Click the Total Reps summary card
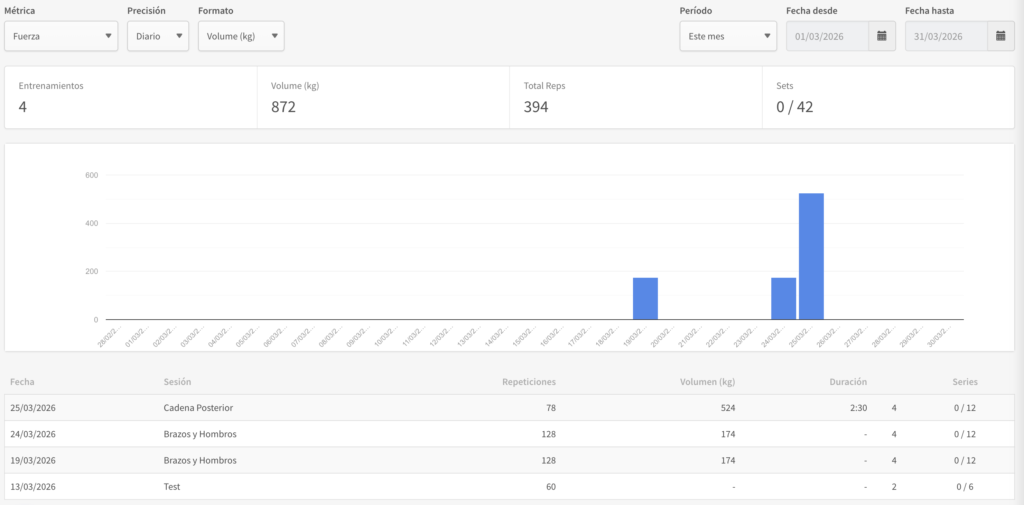This screenshot has width=1024, height=505. 635,97
